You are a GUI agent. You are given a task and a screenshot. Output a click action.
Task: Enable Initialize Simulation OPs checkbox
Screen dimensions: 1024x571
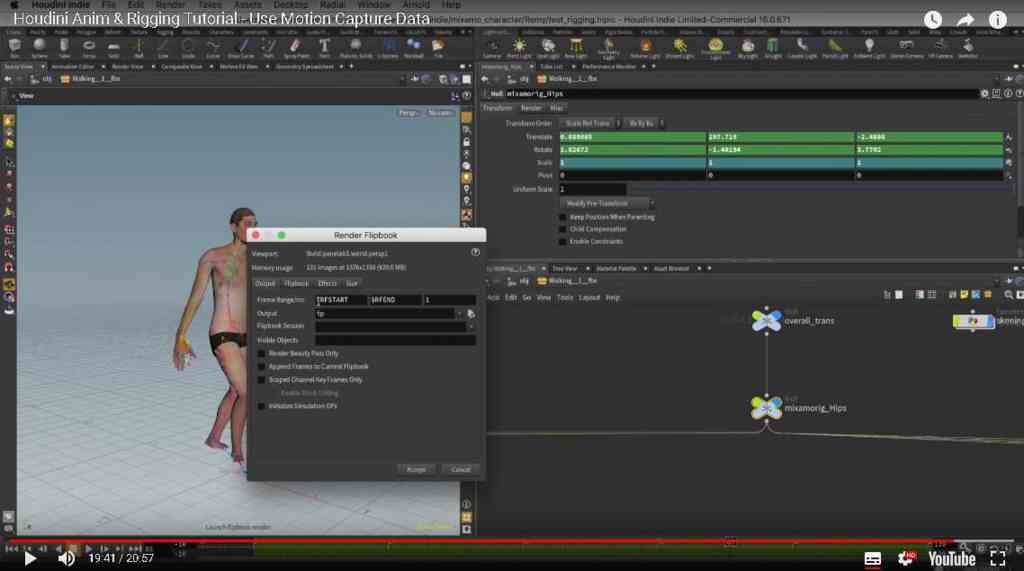point(261,406)
